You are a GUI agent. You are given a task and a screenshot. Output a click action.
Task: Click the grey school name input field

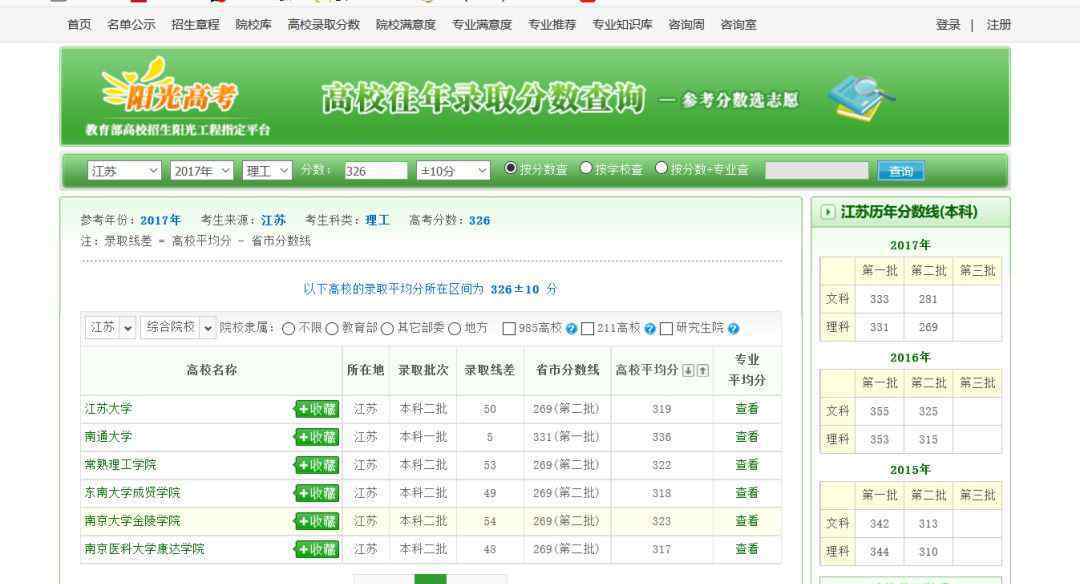coord(817,170)
